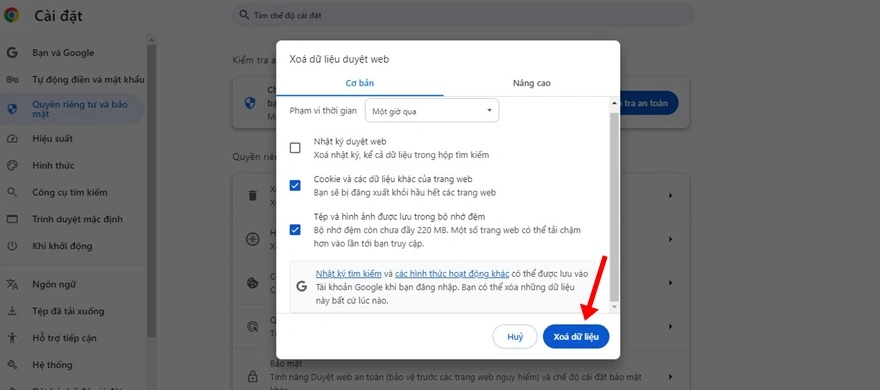Click the safety check button behind dialog

click(649, 103)
